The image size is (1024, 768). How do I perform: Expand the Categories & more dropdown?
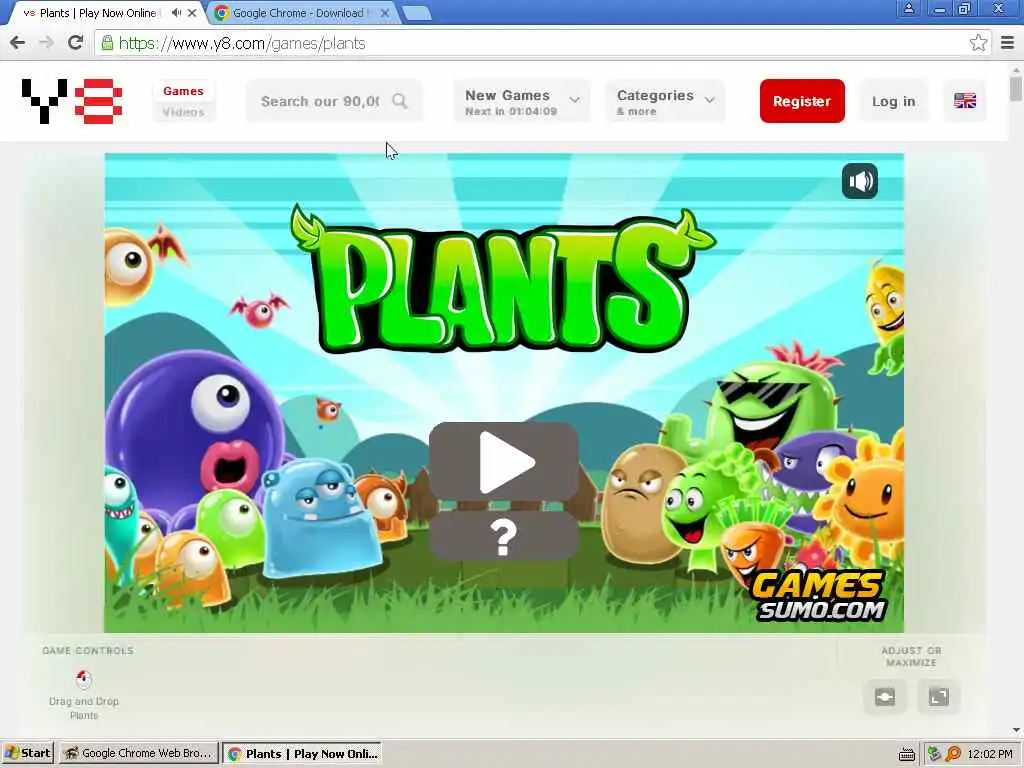click(x=665, y=101)
